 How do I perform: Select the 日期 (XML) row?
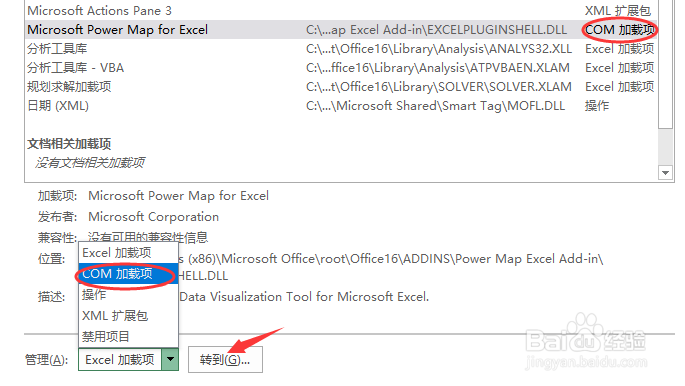point(341,106)
